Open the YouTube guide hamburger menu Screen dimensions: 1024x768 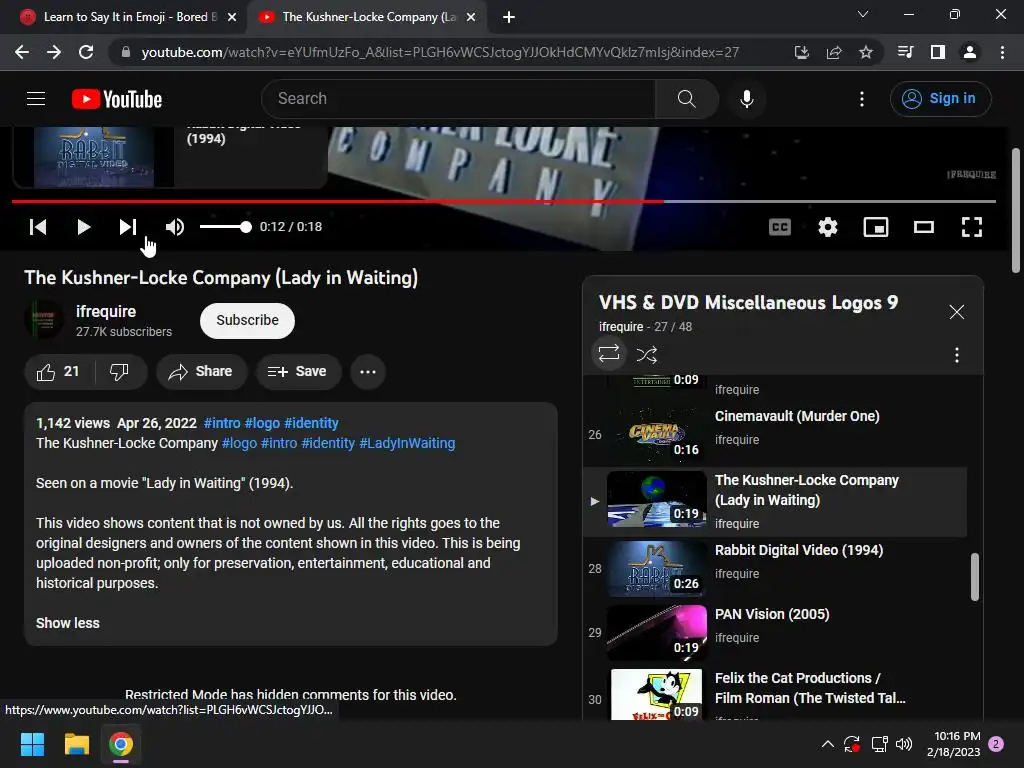pos(36,99)
